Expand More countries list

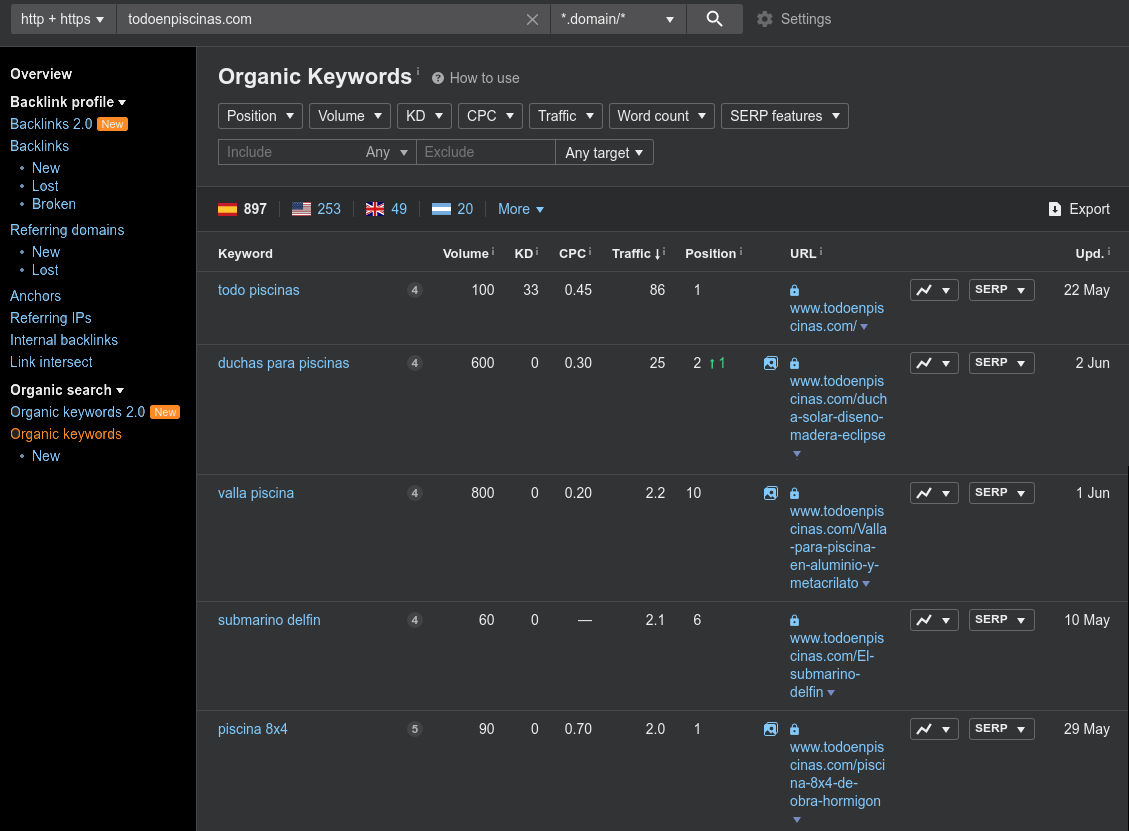tap(520, 209)
